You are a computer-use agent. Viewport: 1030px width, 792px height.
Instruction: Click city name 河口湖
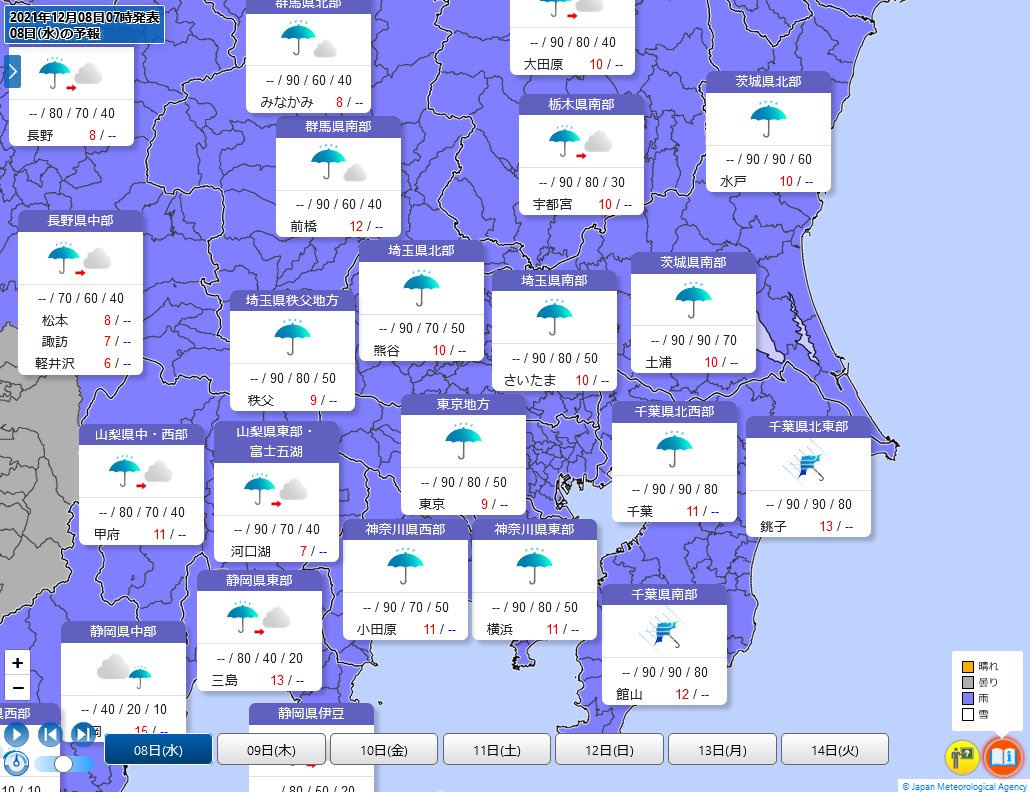tap(250, 551)
